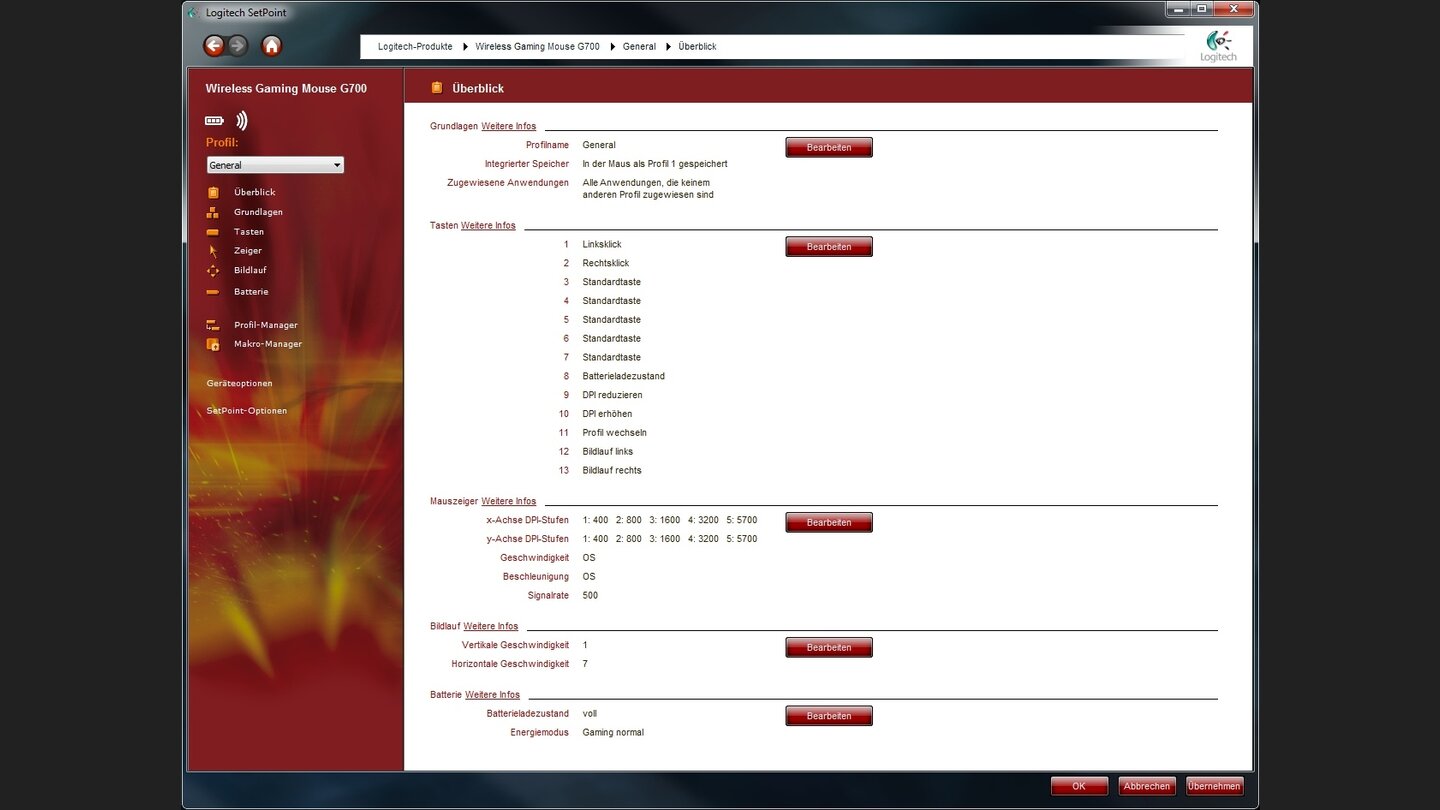Open the Überblick section from the sidebar icon

(x=213, y=192)
